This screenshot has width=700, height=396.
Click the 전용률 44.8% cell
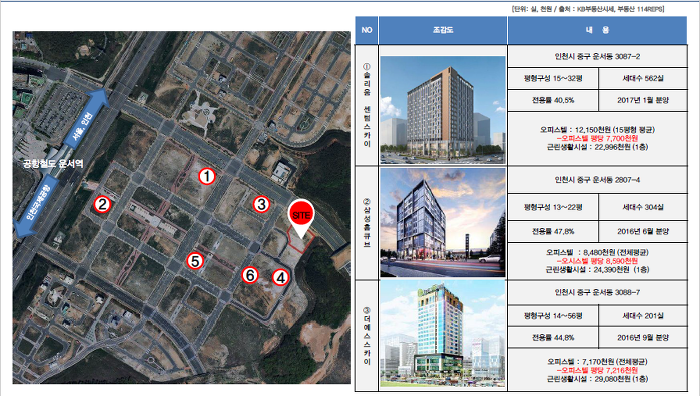553,338
